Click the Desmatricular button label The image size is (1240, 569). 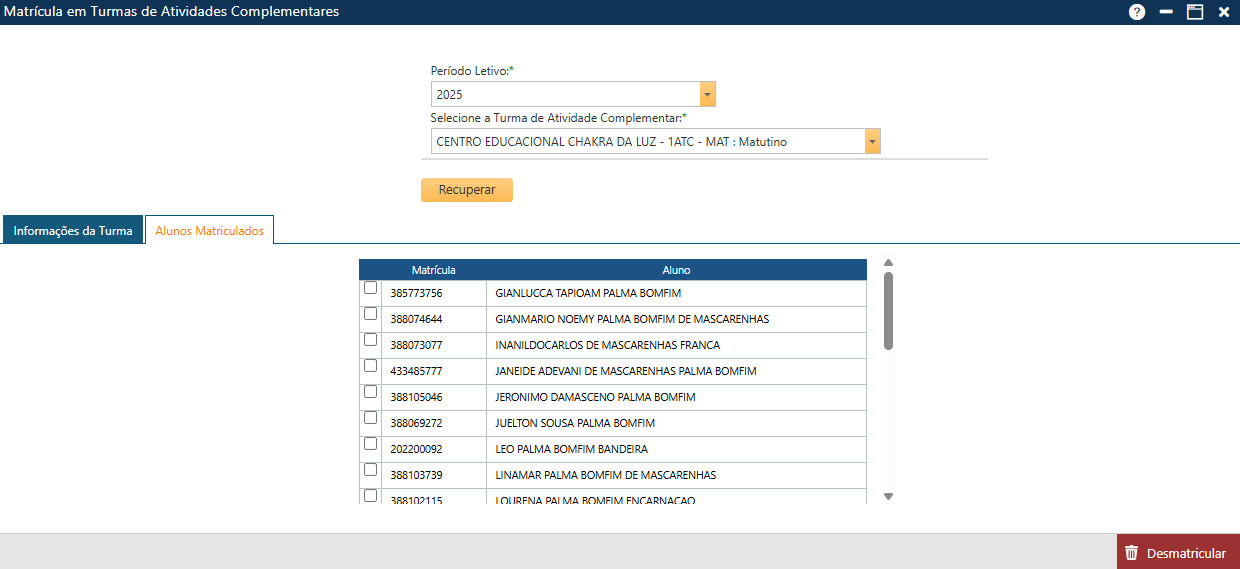point(1186,553)
